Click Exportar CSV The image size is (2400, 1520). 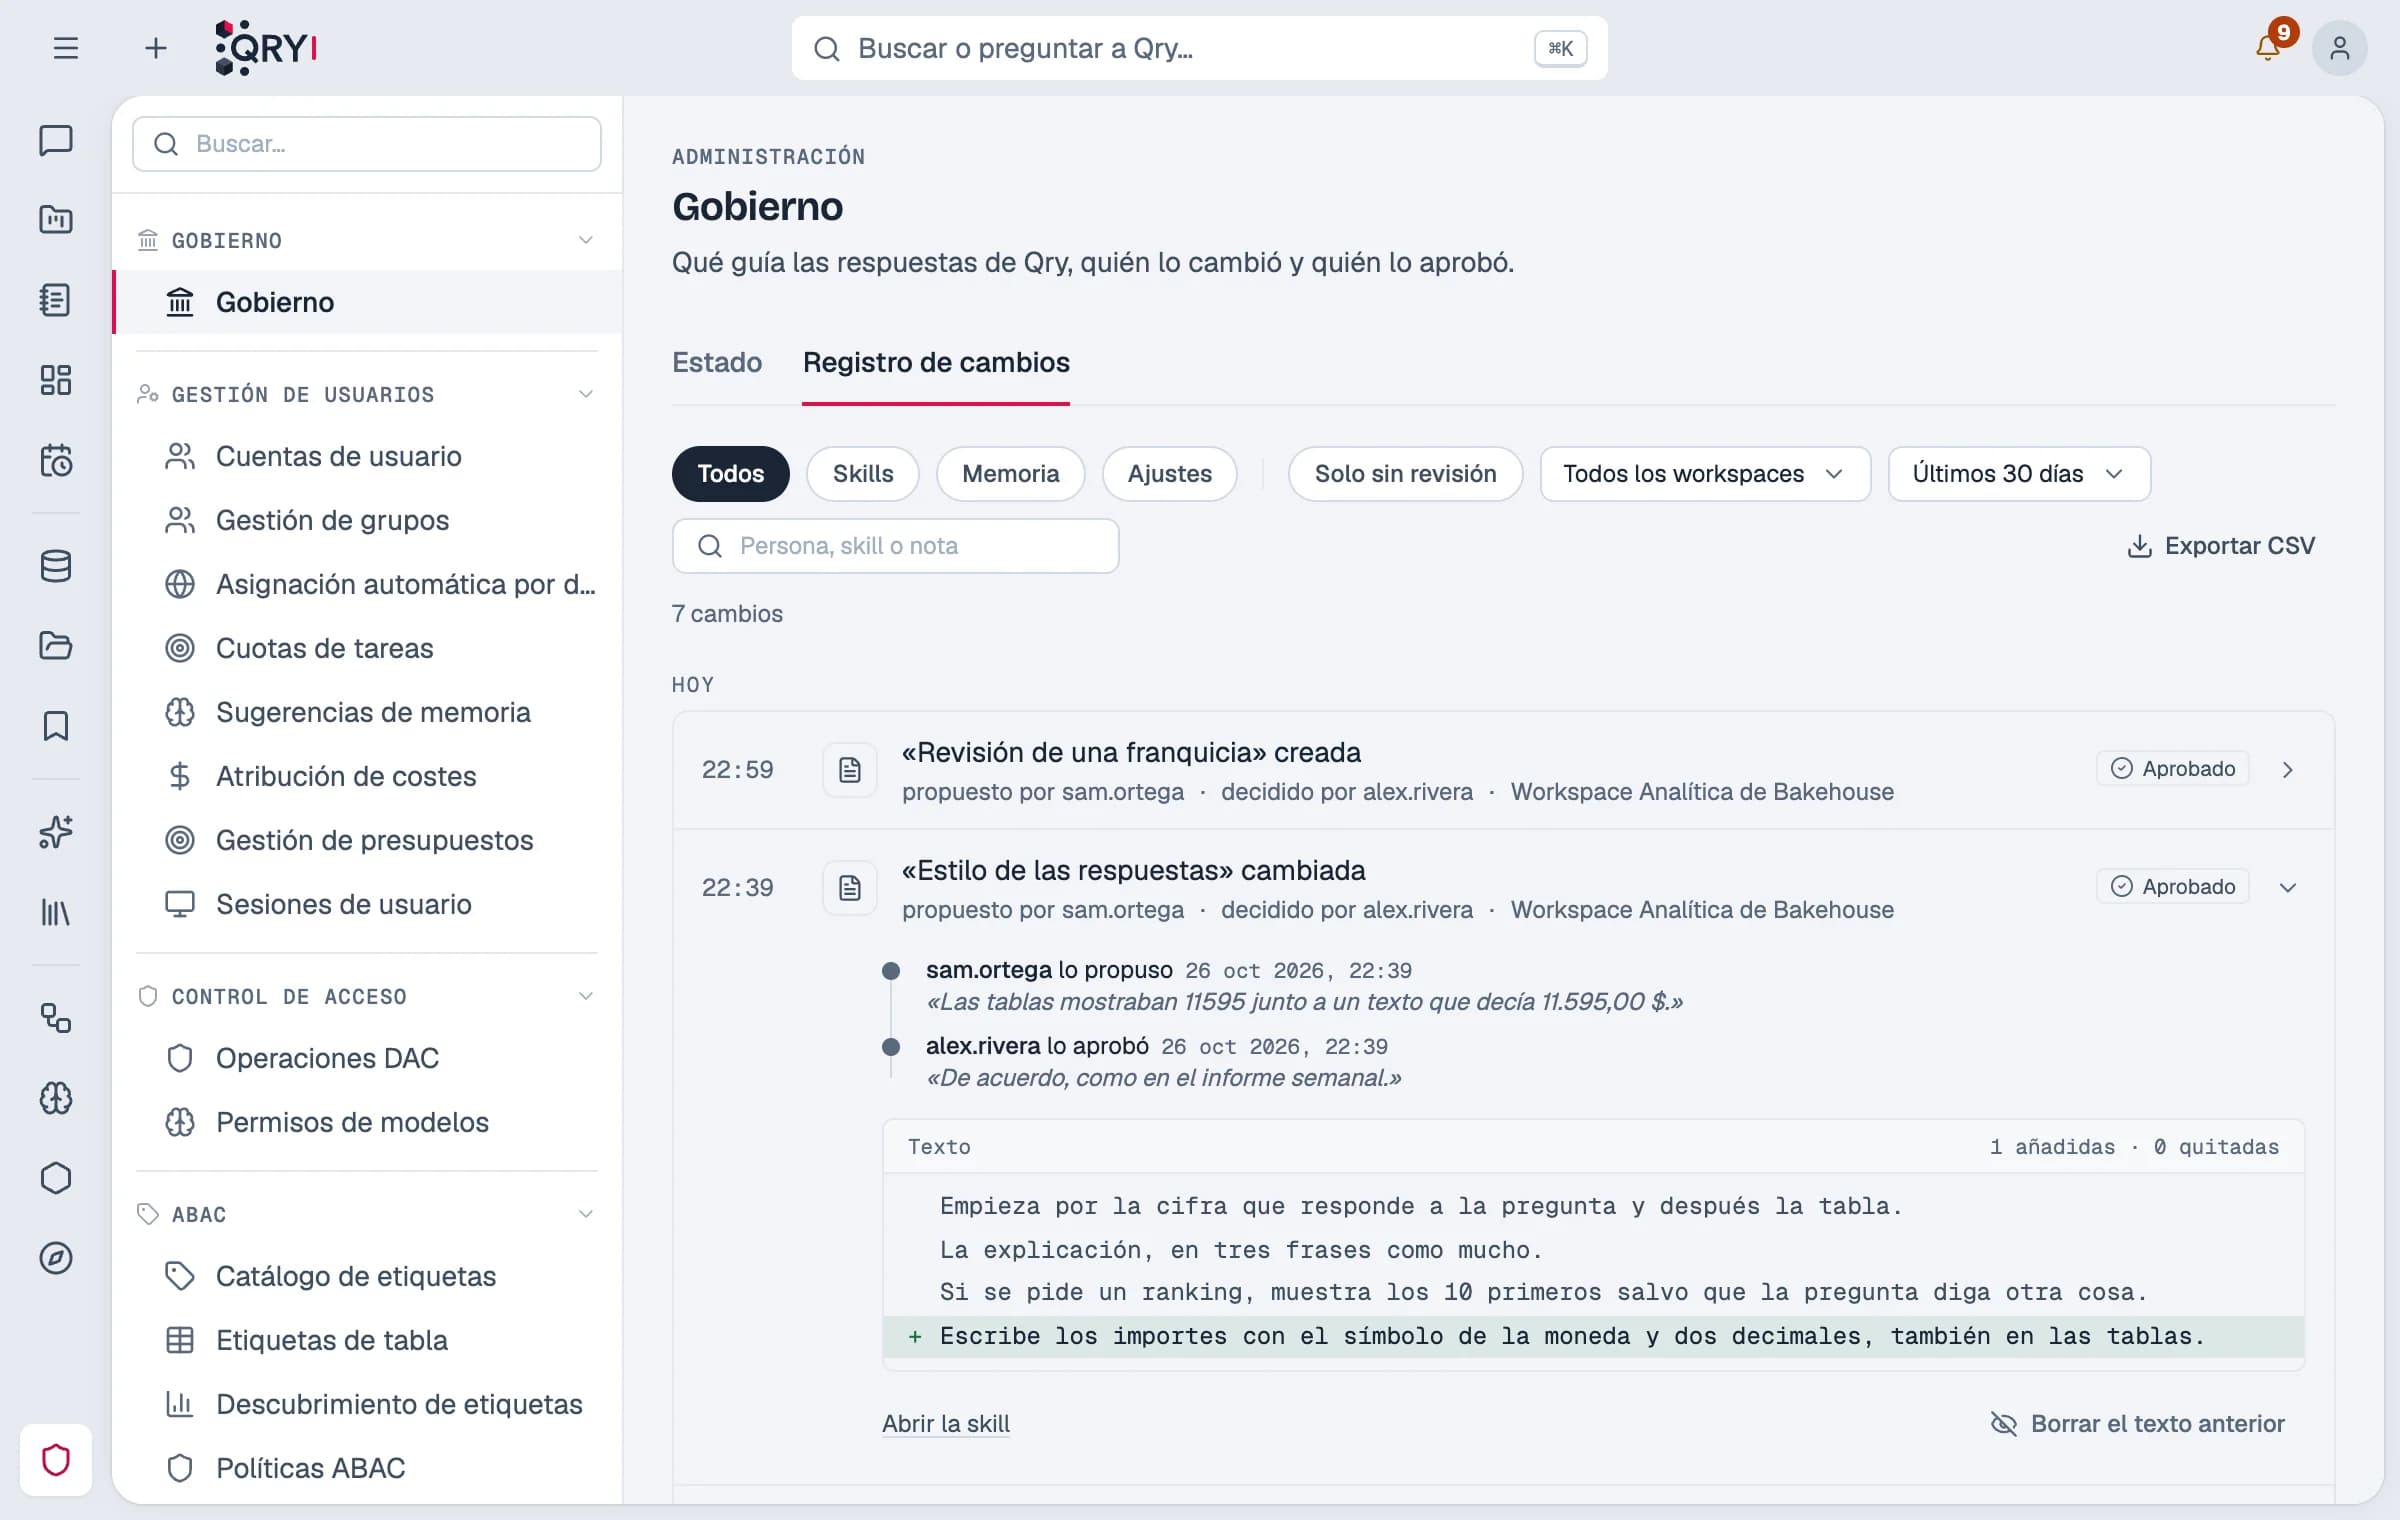pyautogui.click(x=2220, y=546)
